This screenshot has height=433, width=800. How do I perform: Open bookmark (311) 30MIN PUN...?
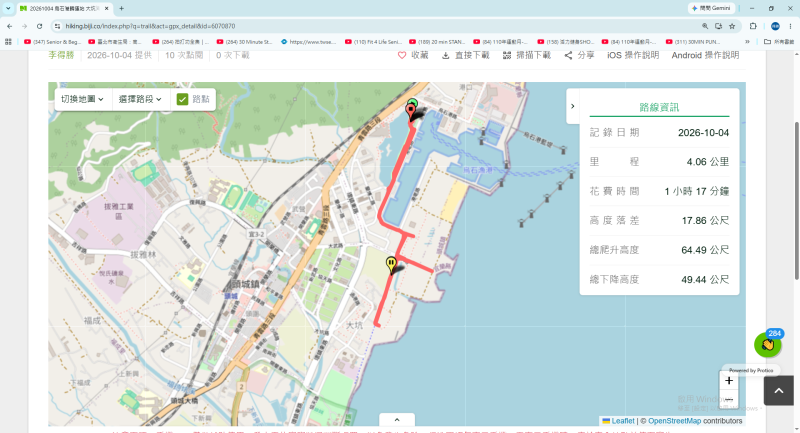coord(694,42)
